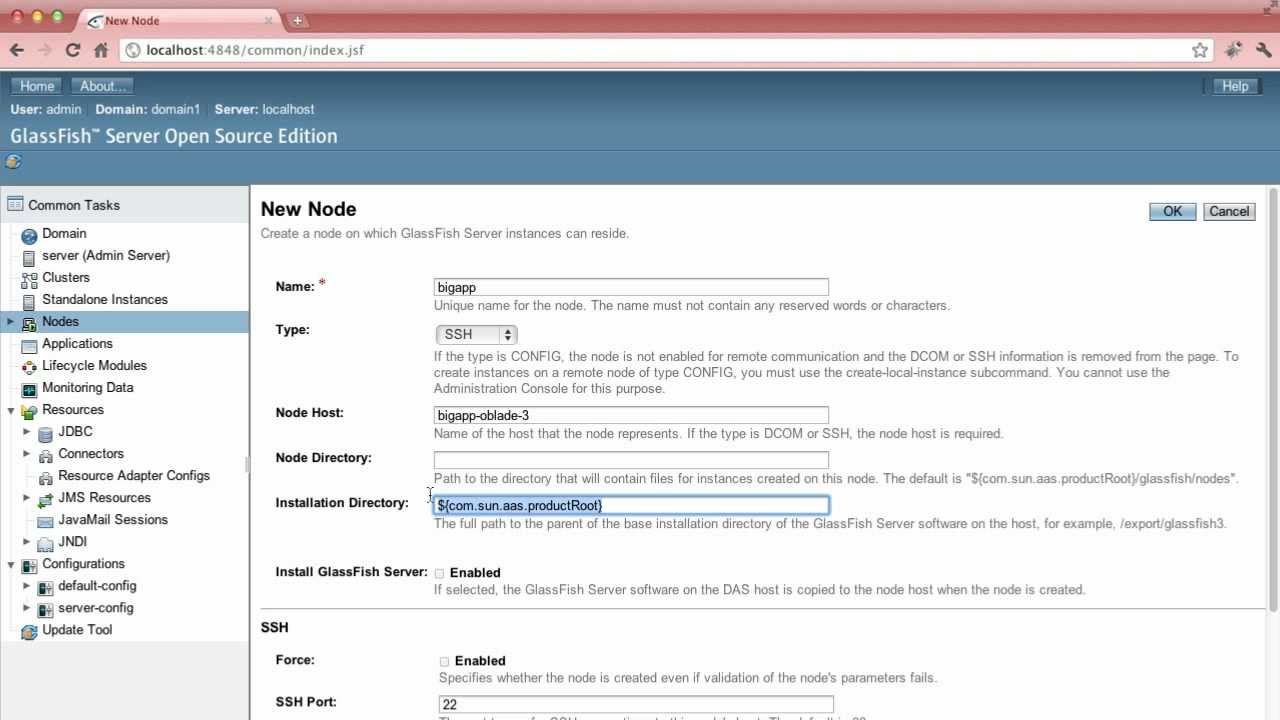Click the Resources icon in tree
The height and width of the screenshot is (720, 1280).
29,410
